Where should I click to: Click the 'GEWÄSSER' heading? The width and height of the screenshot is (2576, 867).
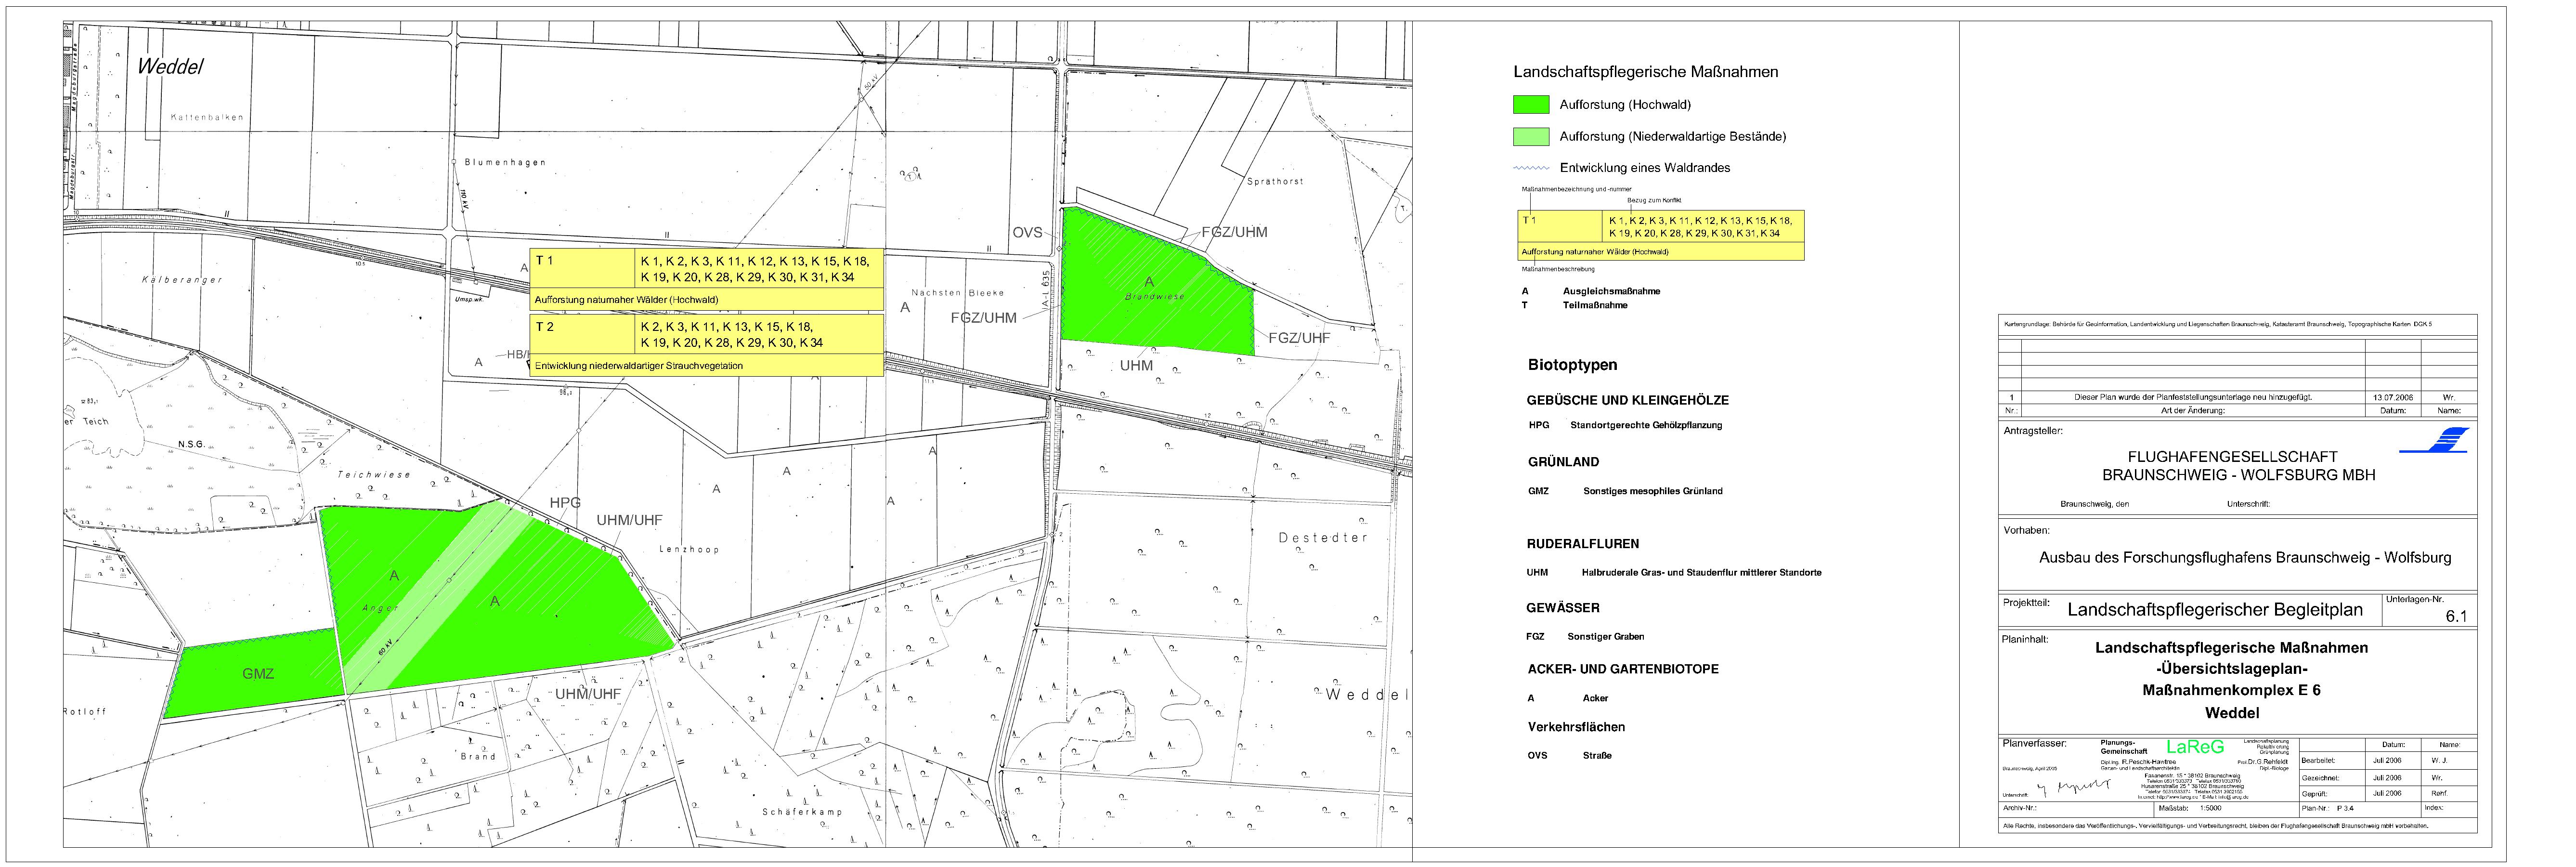pyautogui.click(x=1563, y=608)
